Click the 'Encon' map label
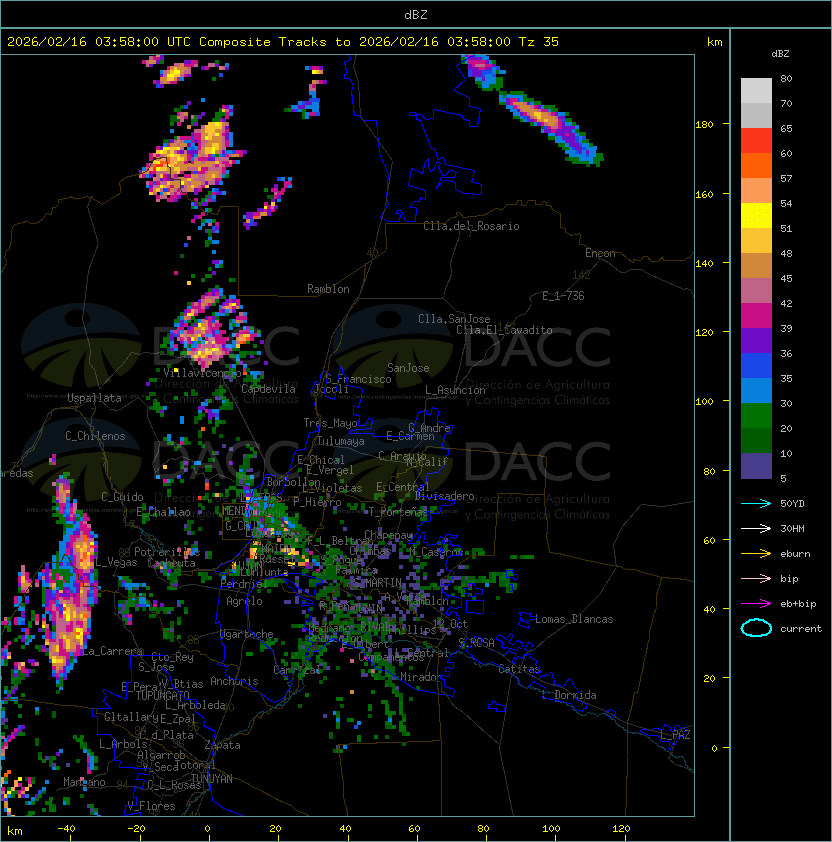Image resolution: width=832 pixels, height=842 pixels. (x=600, y=253)
